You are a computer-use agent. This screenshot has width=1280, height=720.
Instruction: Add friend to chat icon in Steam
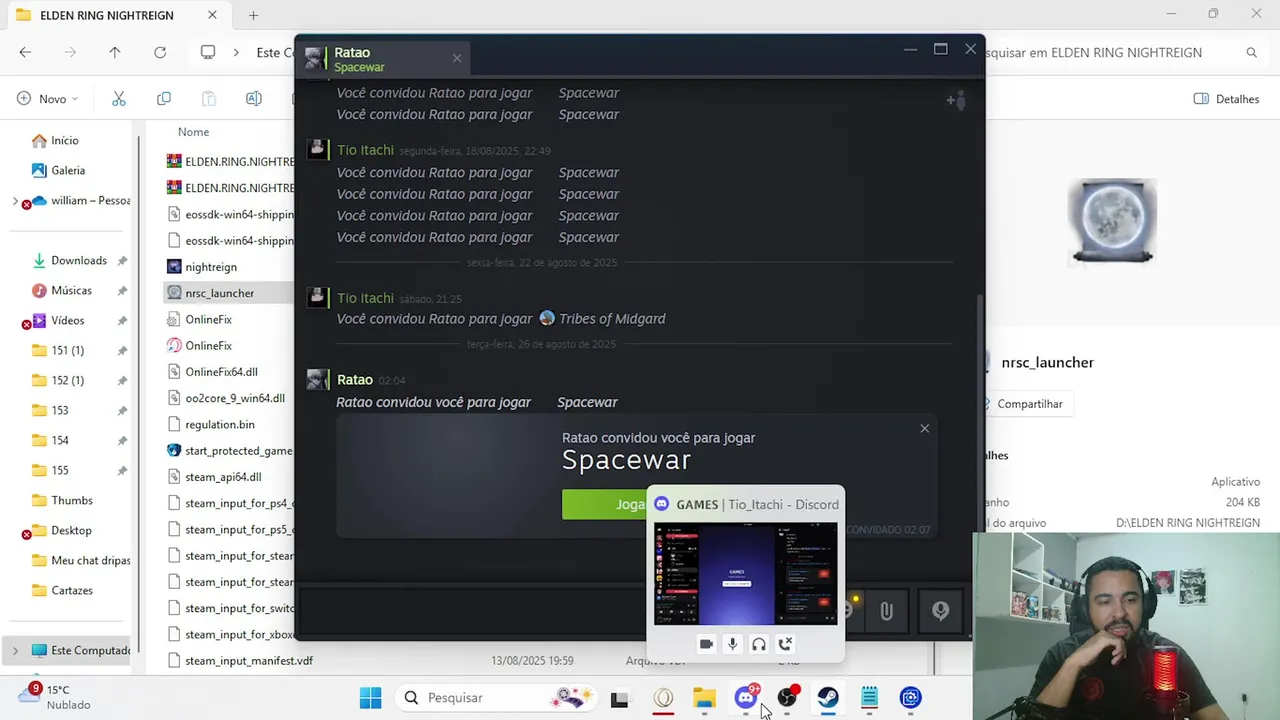[x=956, y=100]
